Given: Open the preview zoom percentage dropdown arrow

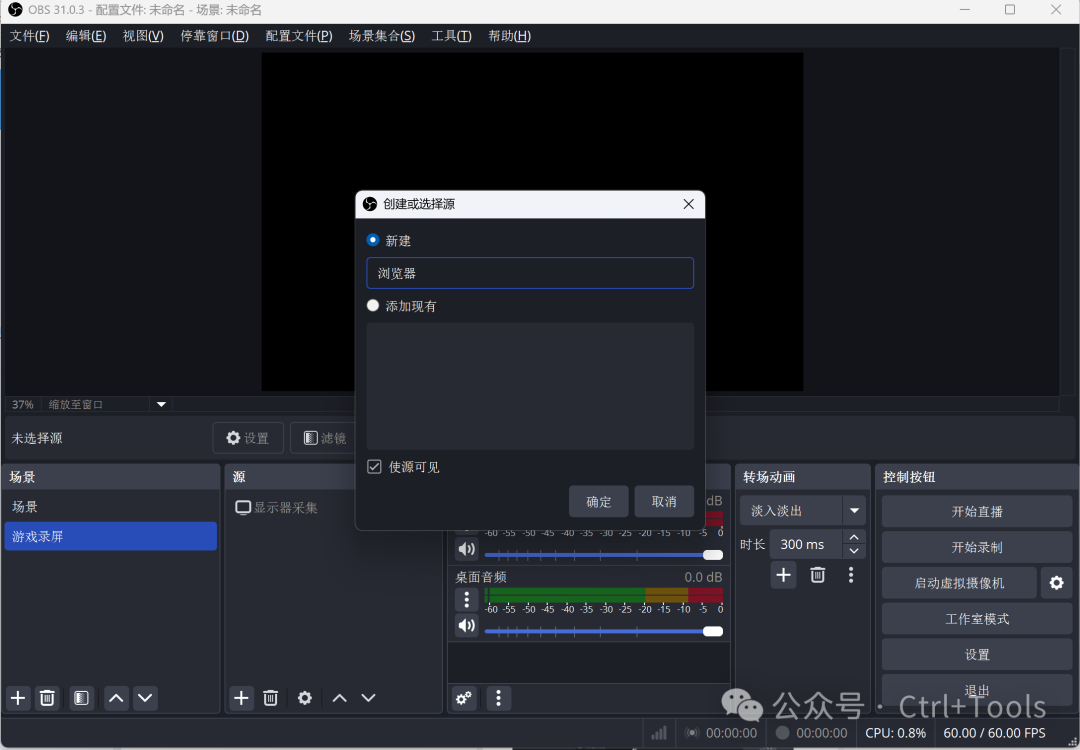Looking at the screenshot, I should pyautogui.click(x=161, y=405).
